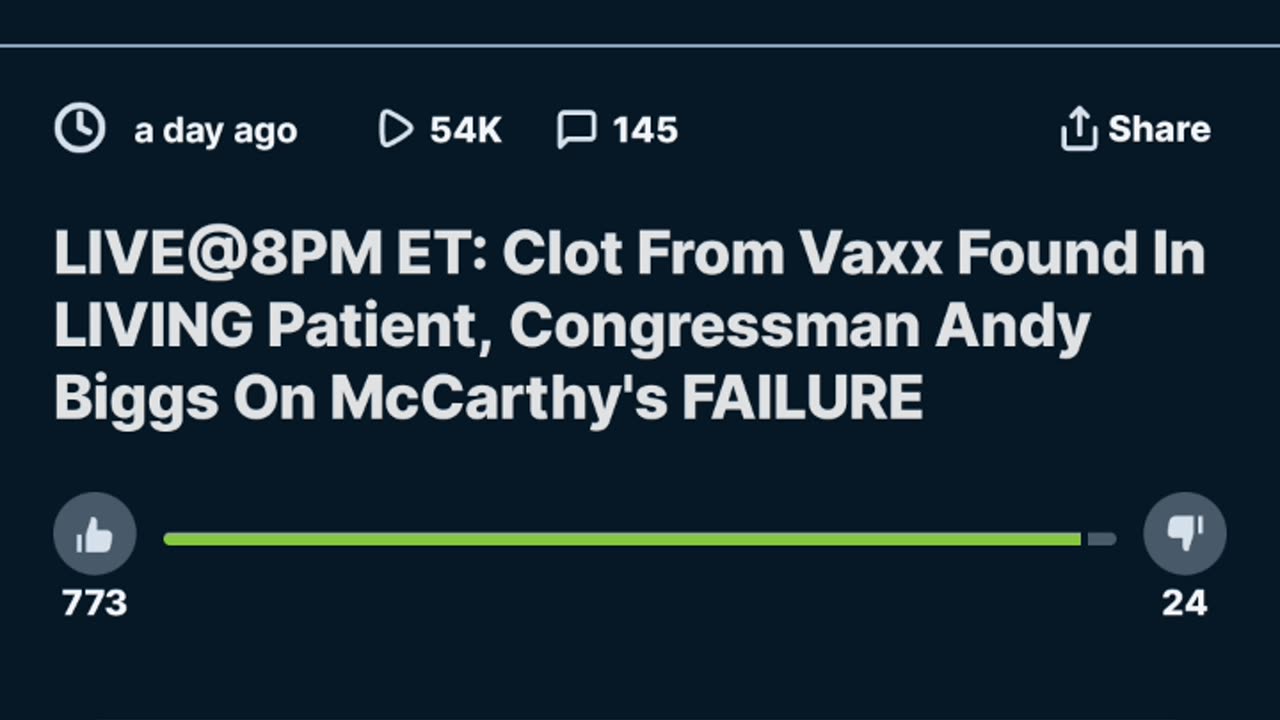The height and width of the screenshot is (720, 1280).
Task: Click the word FAILURE in the title
Action: 802,399
